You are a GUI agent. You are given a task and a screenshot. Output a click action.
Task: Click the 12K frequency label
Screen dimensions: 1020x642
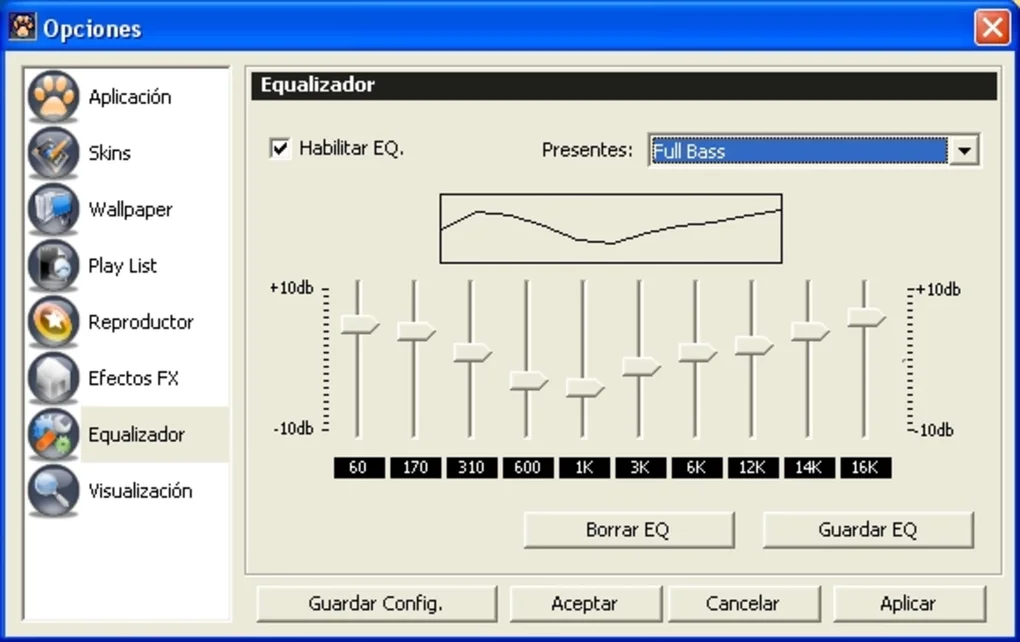pos(753,468)
